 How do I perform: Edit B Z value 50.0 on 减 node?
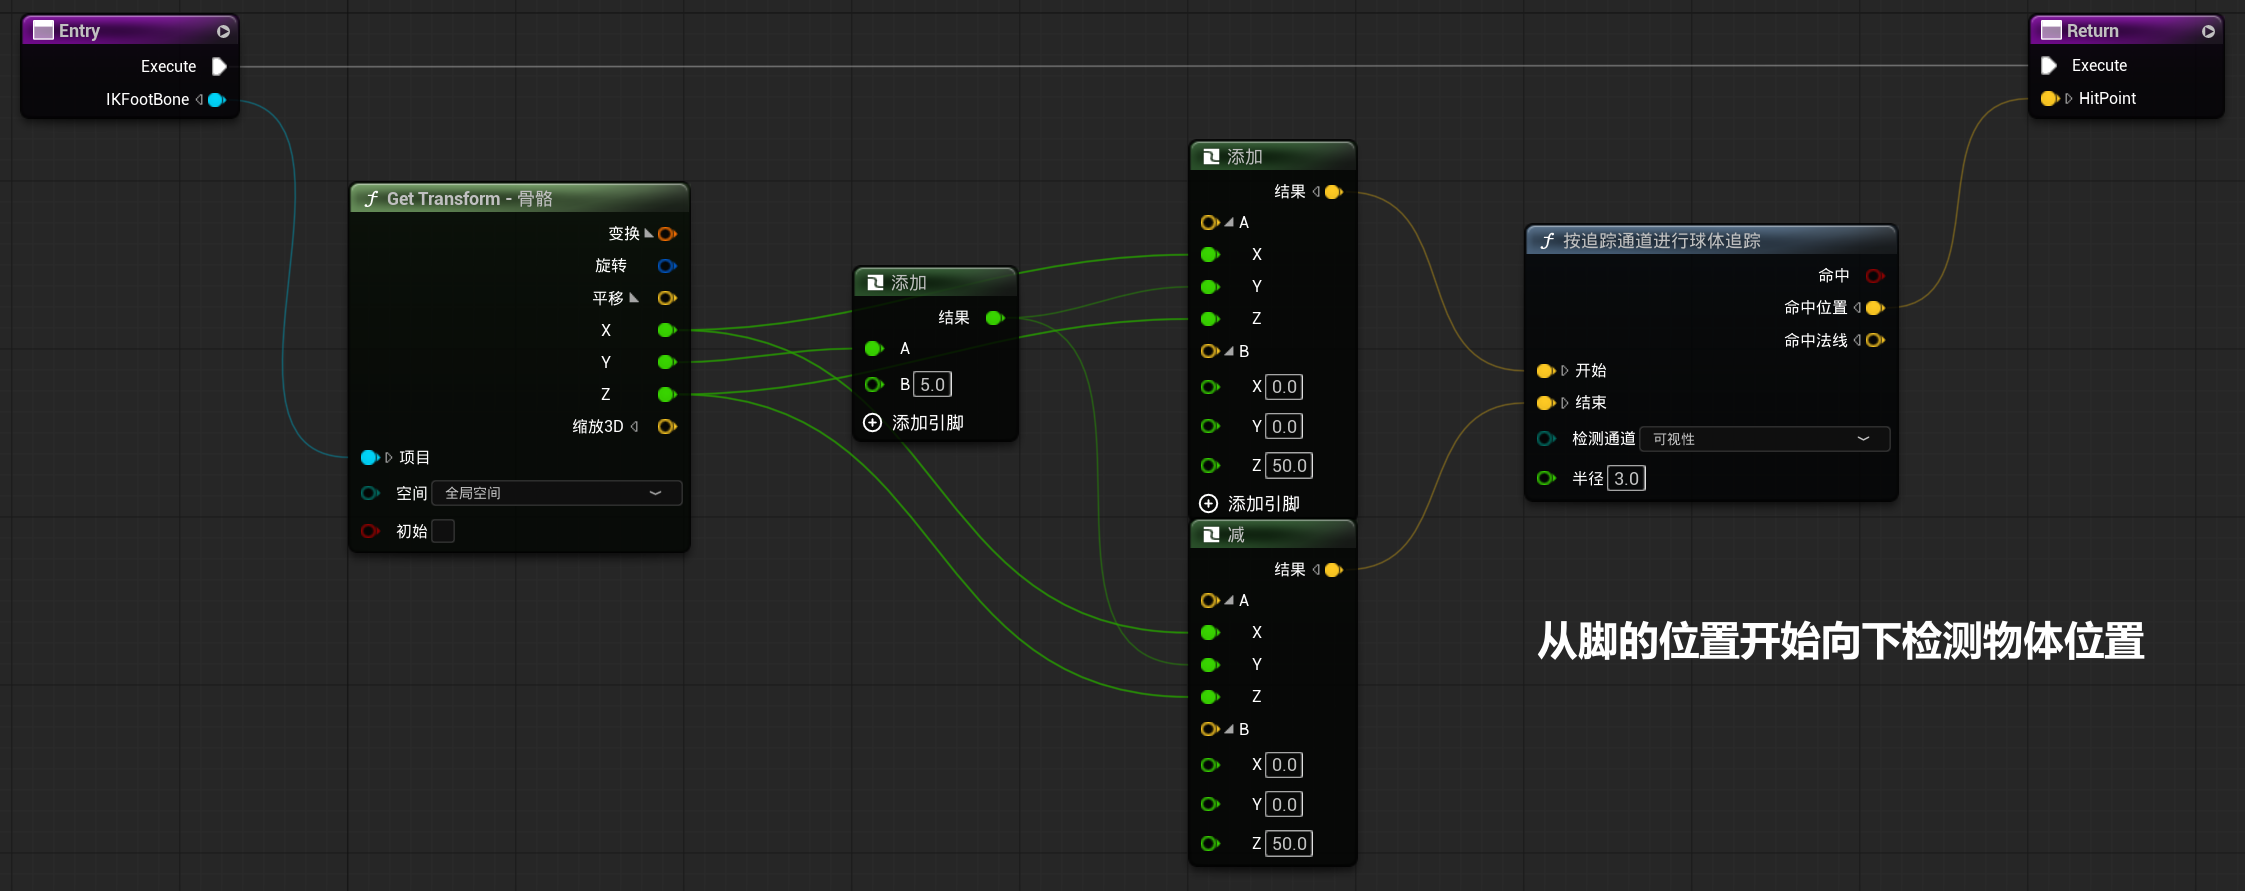(1289, 844)
